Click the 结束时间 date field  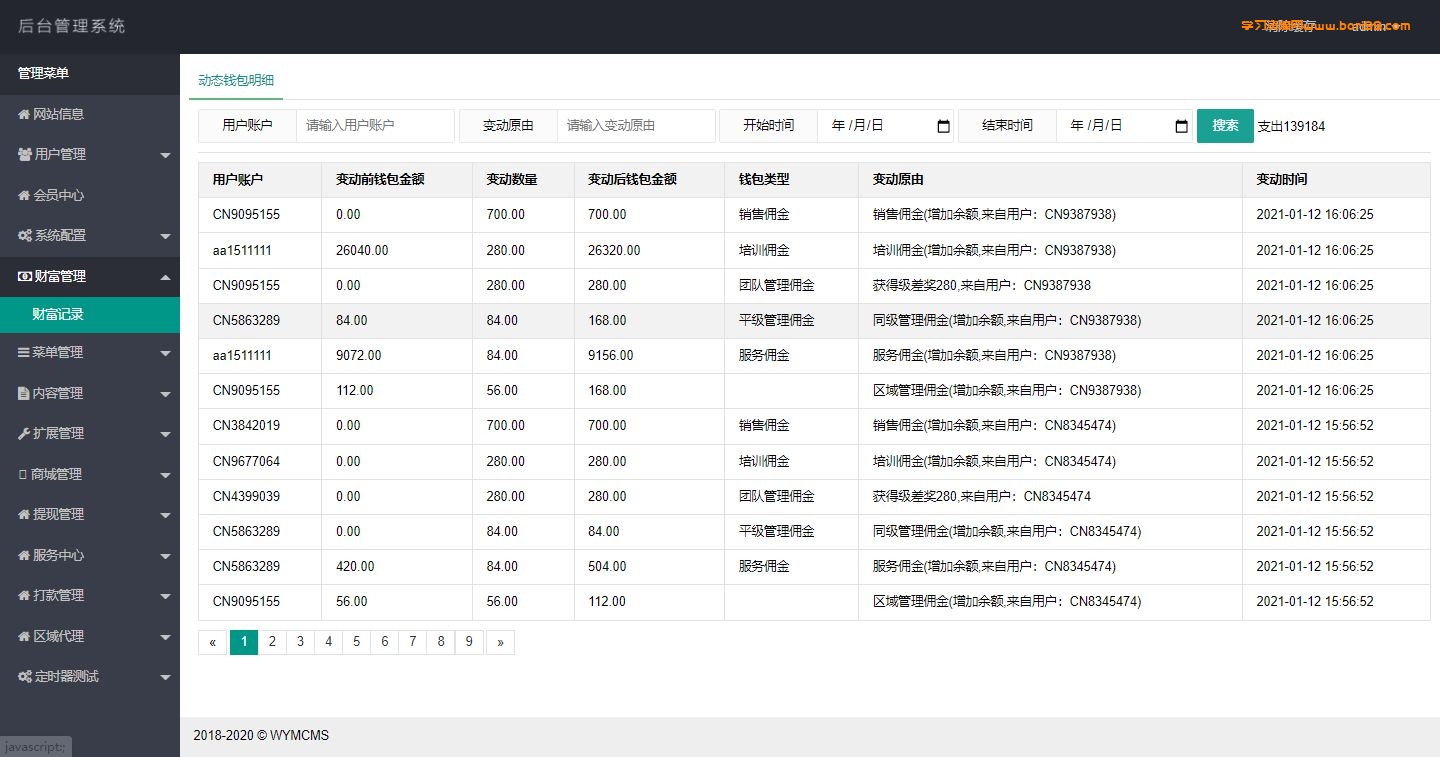click(x=1124, y=126)
